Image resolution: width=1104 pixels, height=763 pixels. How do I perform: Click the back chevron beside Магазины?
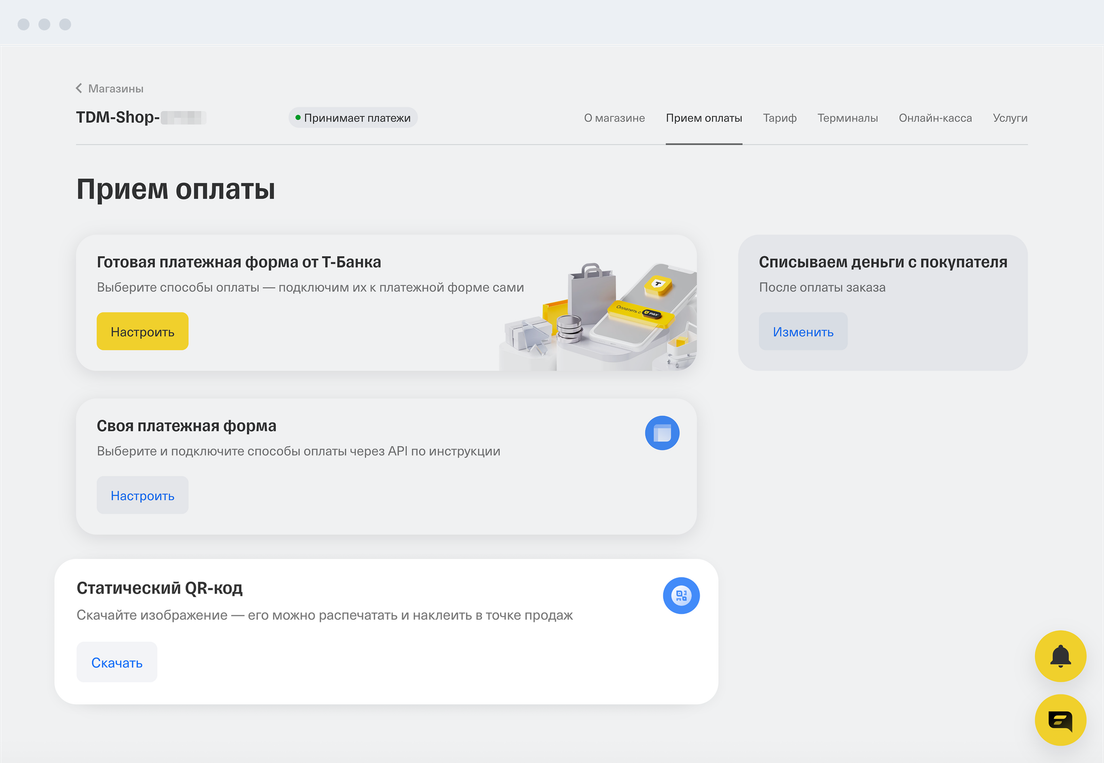[79, 89]
